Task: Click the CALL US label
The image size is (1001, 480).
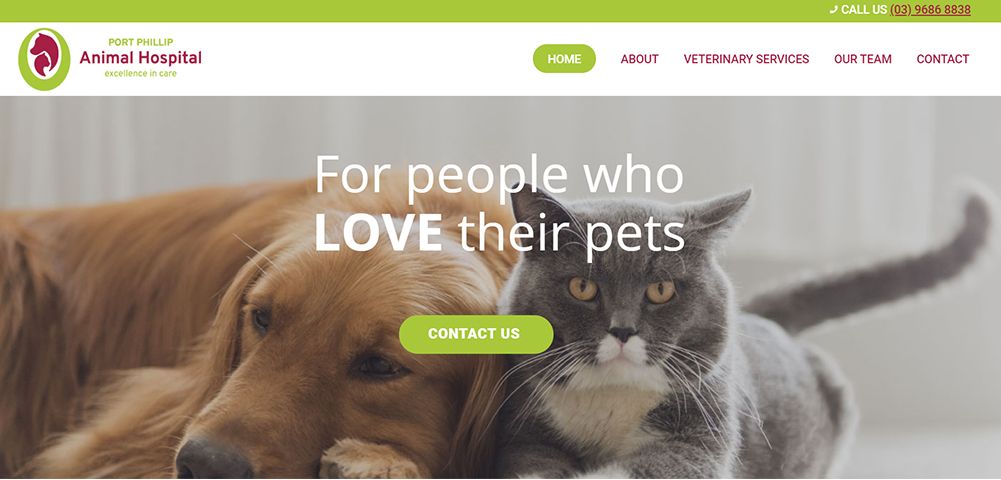Action: point(864,10)
